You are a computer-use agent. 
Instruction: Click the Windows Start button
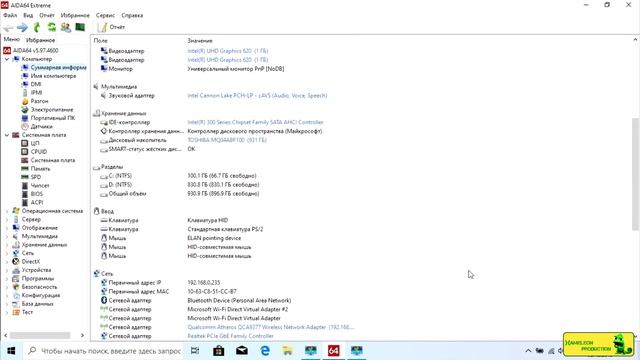tap(11, 351)
